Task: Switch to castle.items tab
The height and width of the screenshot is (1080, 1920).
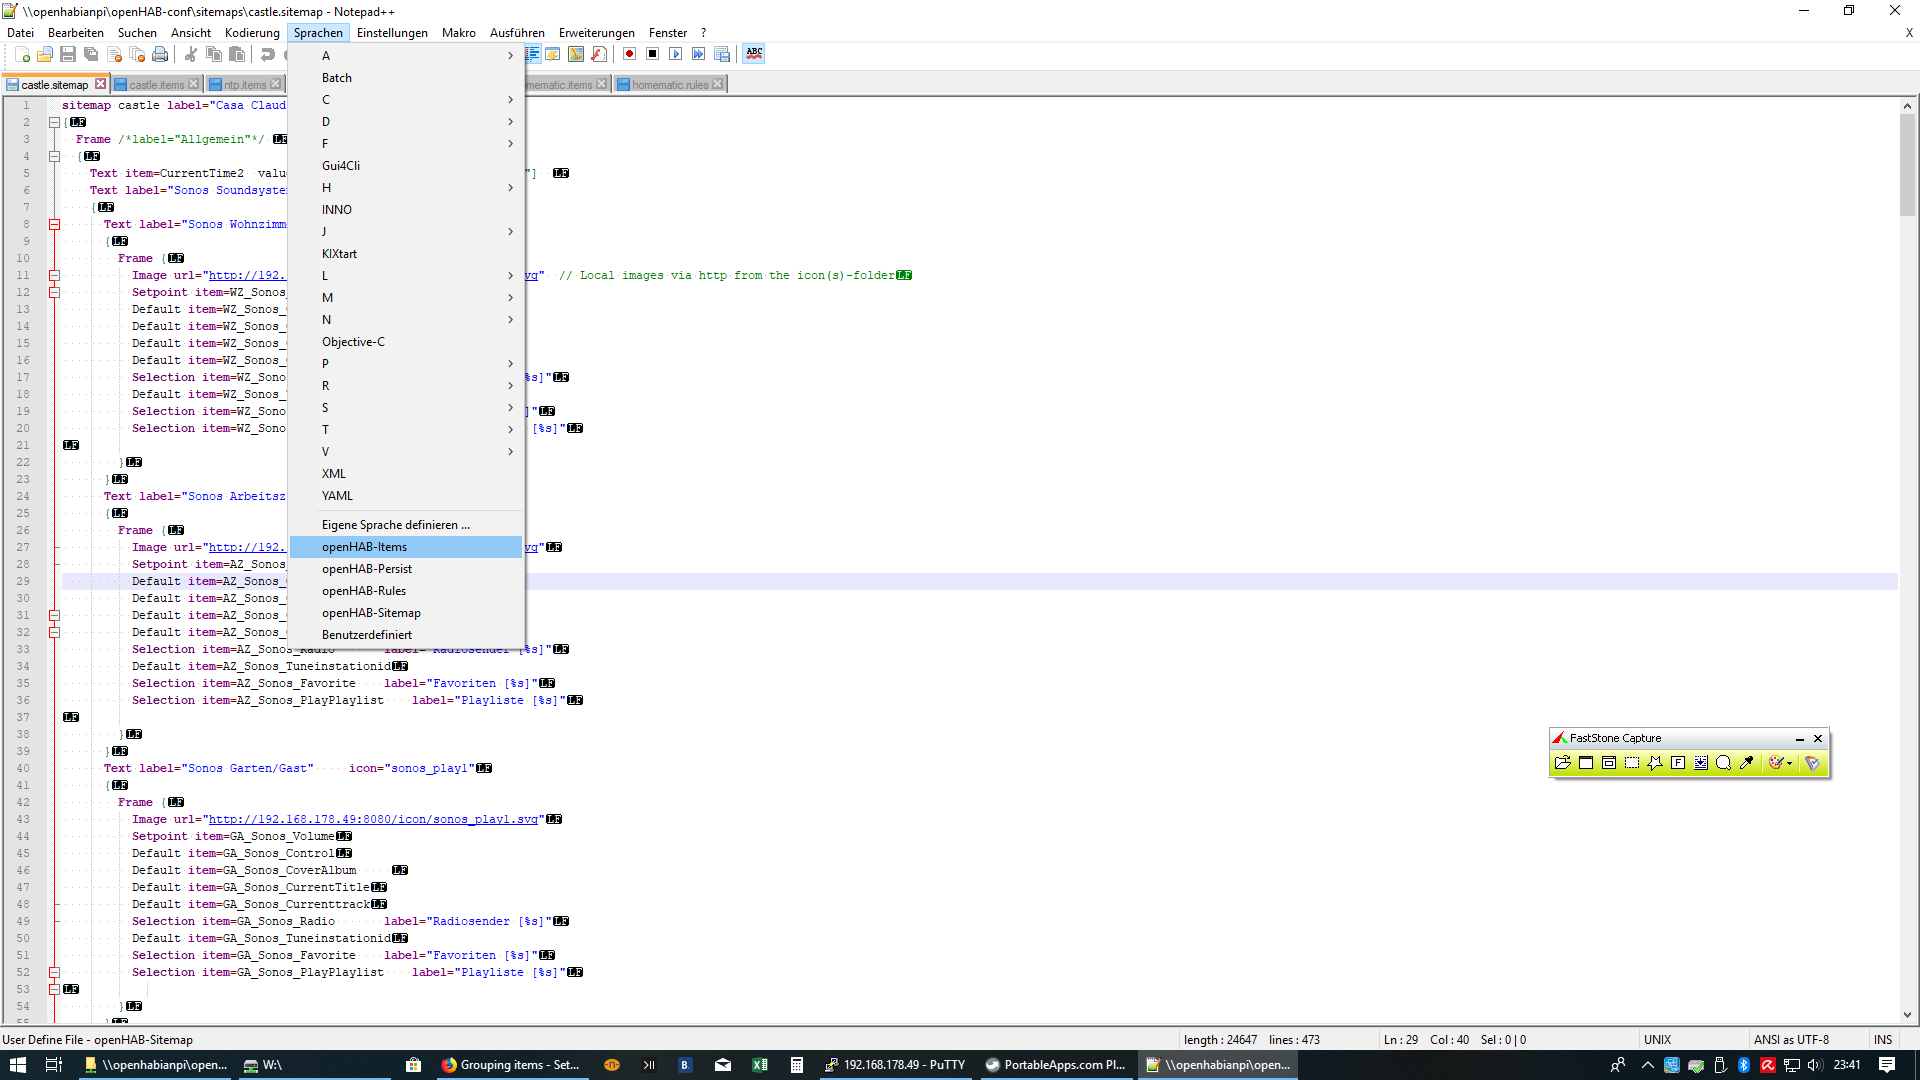Action: pos(157,85)
